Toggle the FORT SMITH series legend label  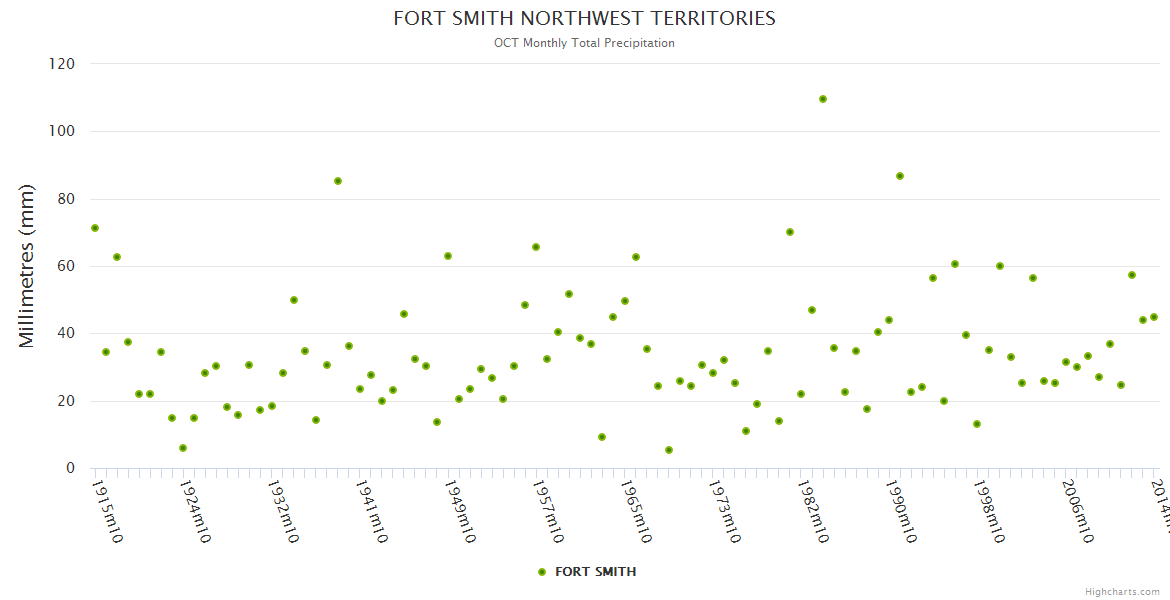point(595,572)
